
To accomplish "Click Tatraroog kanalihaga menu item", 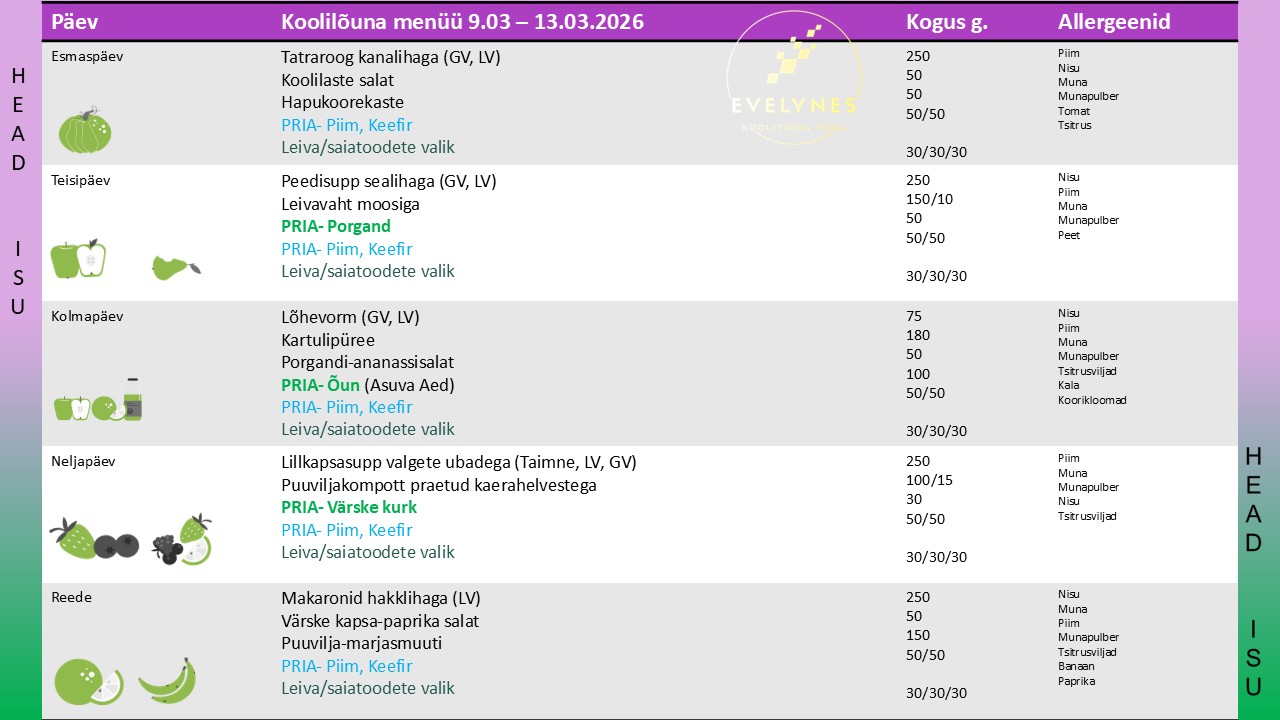I will [390, 58].
